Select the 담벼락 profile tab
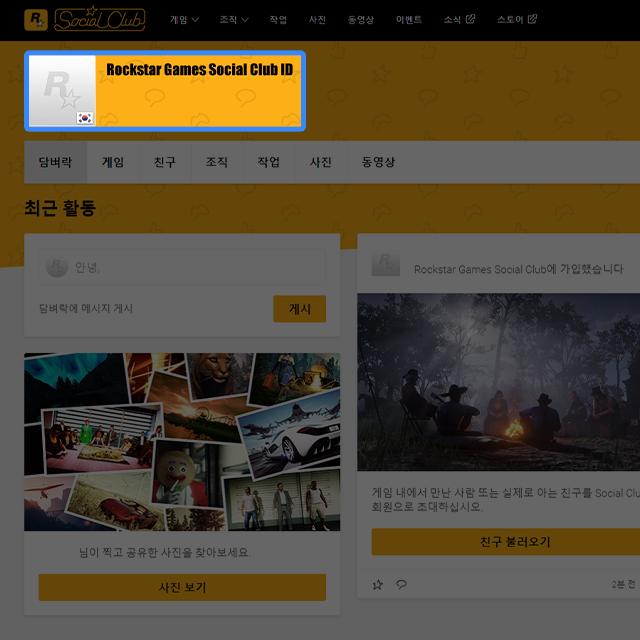Image resolution: width=640 pixels, height=640 pixels. pyautogui.click(x=56, y=162)
